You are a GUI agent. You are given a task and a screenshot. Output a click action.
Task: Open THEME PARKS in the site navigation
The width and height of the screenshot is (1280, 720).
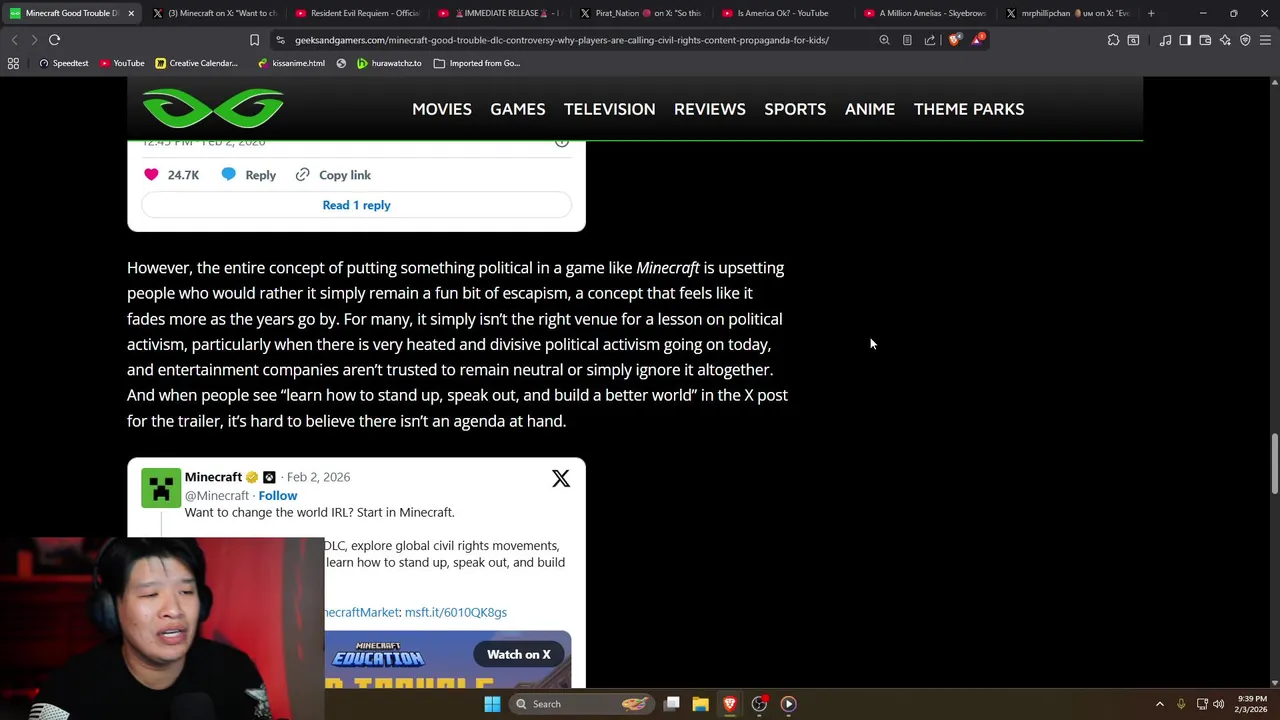tap(969, 109)
